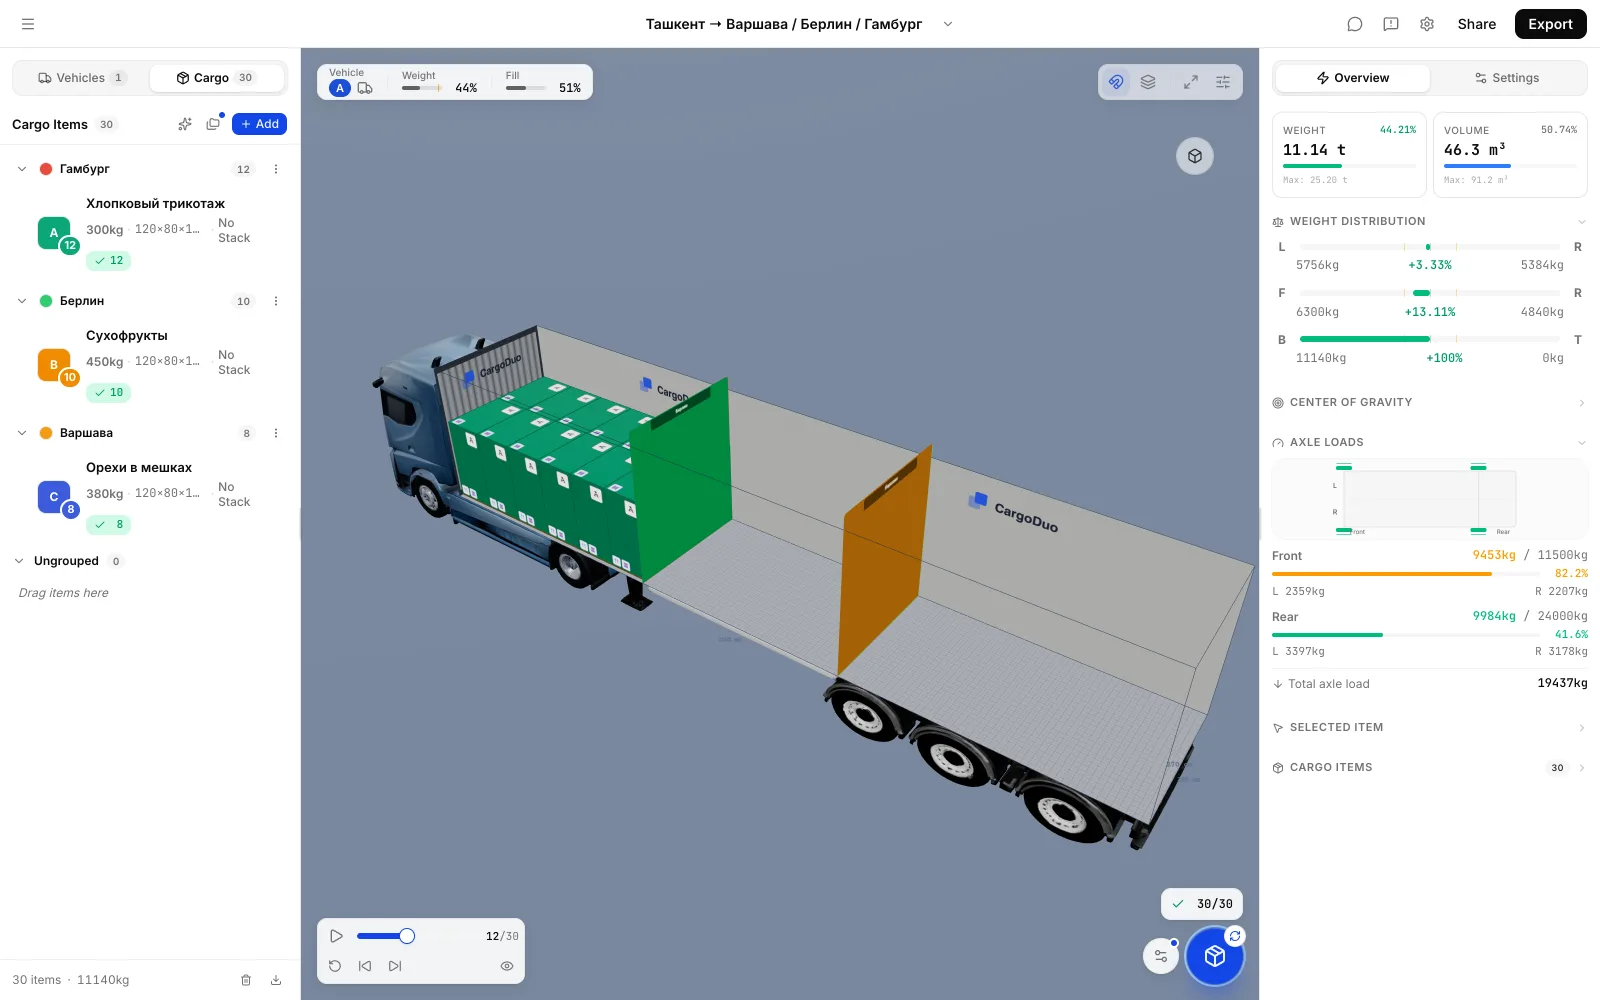Click item A cotton knitwear badge
1600x1000 pixels.
pos(54,233)
